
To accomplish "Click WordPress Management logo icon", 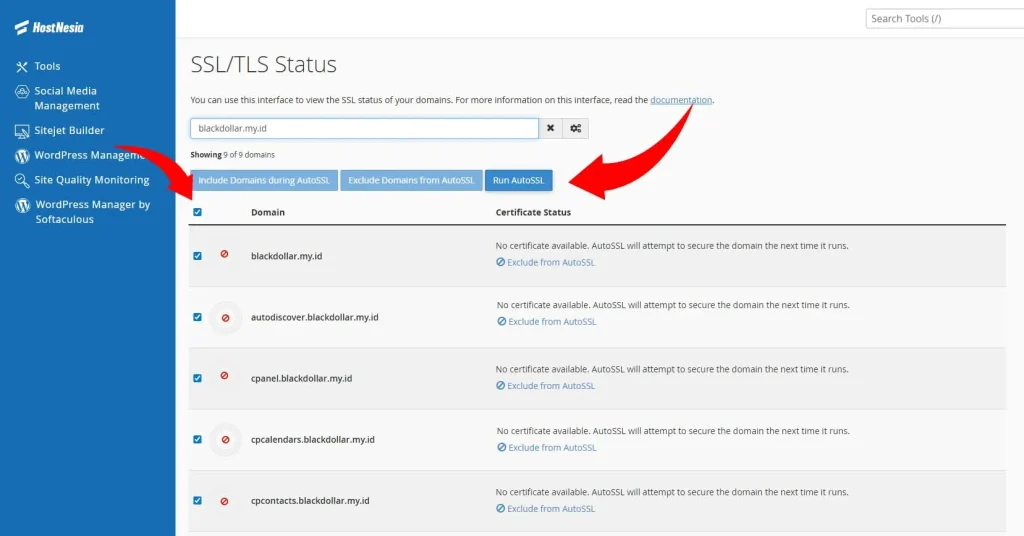I will tap(22, 156).
